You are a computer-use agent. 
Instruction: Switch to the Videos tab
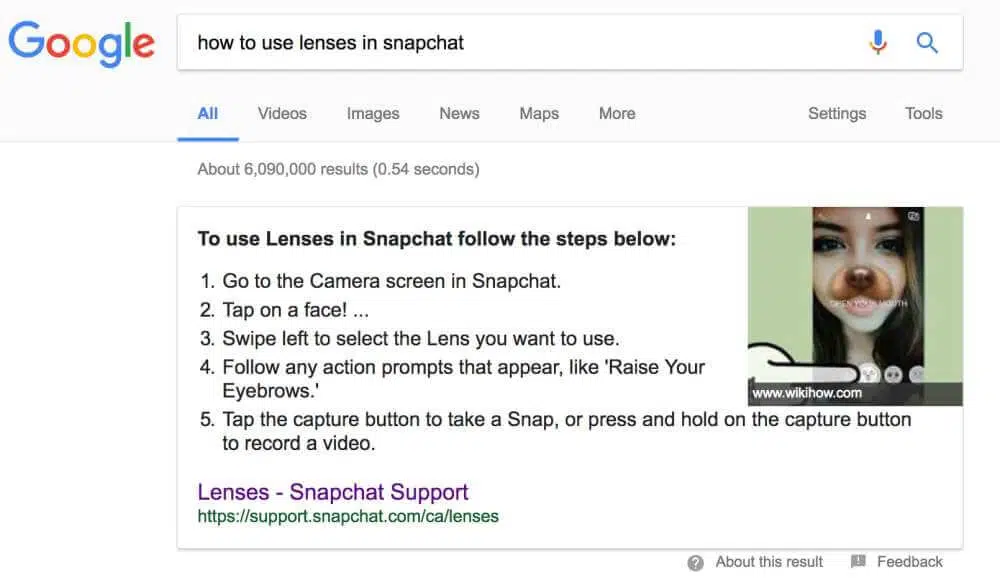282,113
